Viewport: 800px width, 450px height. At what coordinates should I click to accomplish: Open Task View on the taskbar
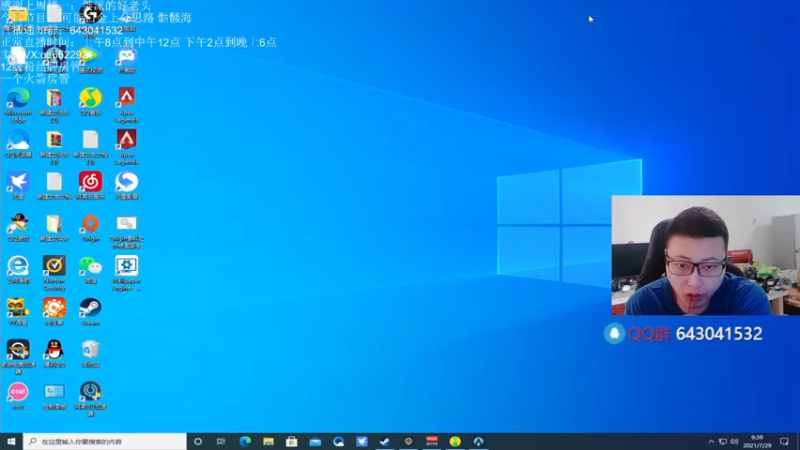coord(221,441)
